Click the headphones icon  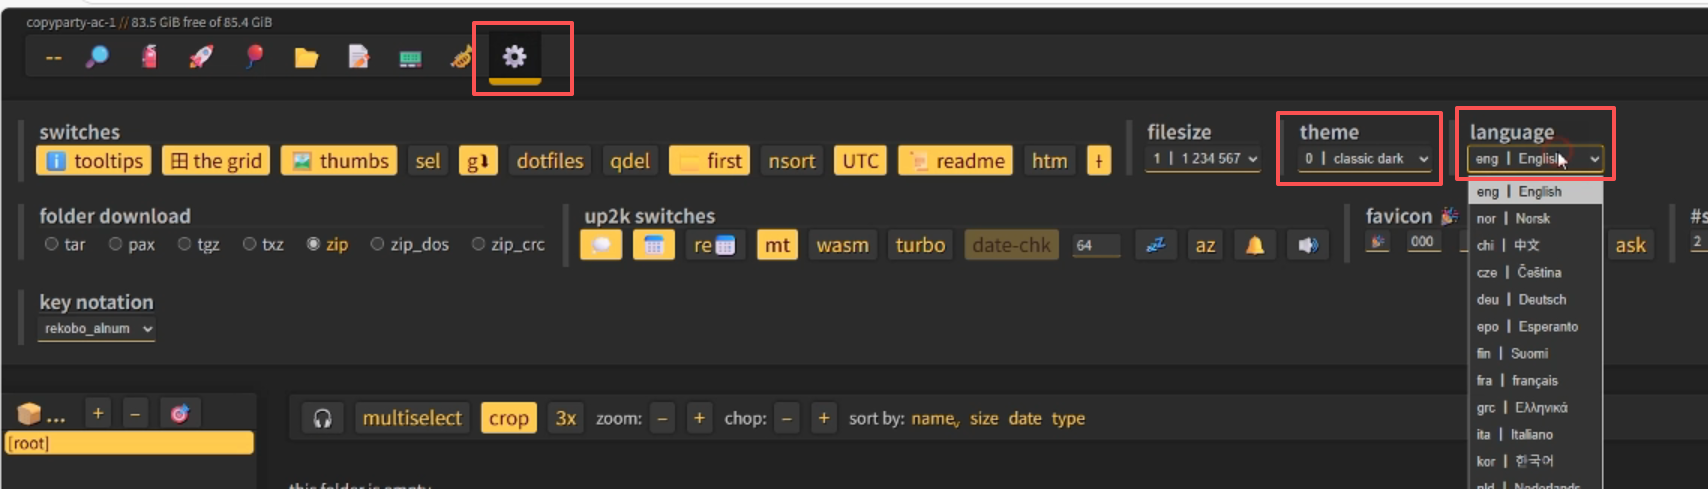(x=322, y=419)
